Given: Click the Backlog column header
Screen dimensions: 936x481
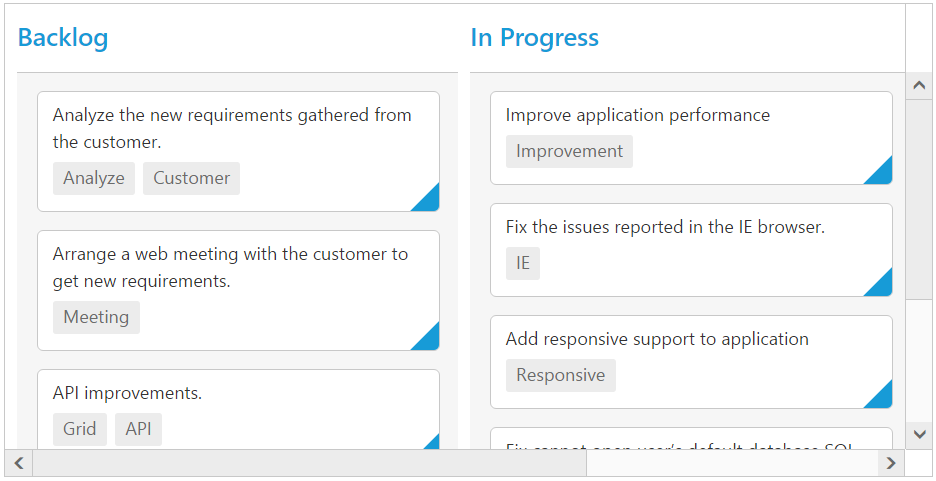Looking at the screenshot, I should (x=63, y=38).
